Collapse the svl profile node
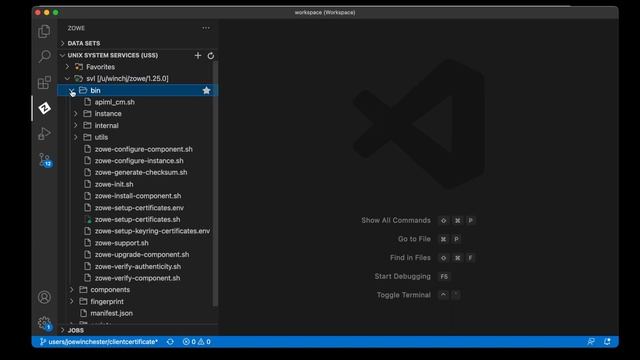The height and width of the screenshot is (360, 640). (67, 78)
